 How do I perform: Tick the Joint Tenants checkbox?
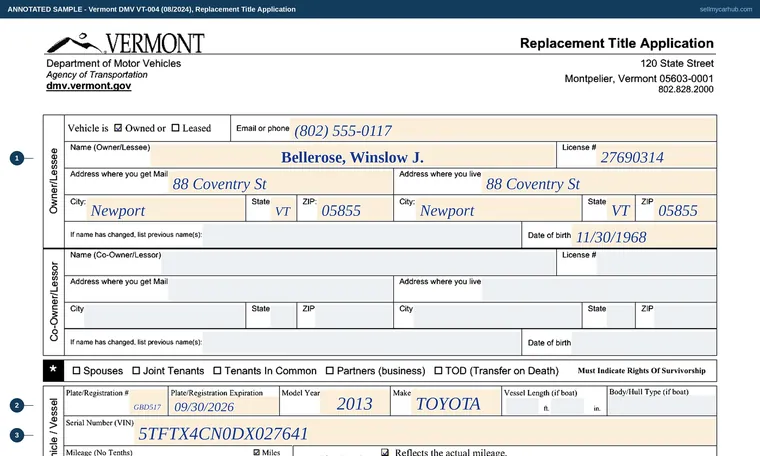[x=136, y=371]
